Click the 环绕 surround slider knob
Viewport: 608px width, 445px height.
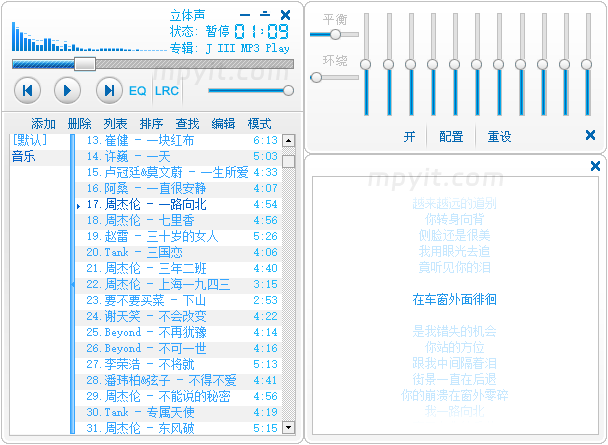[x=316, y=77]
